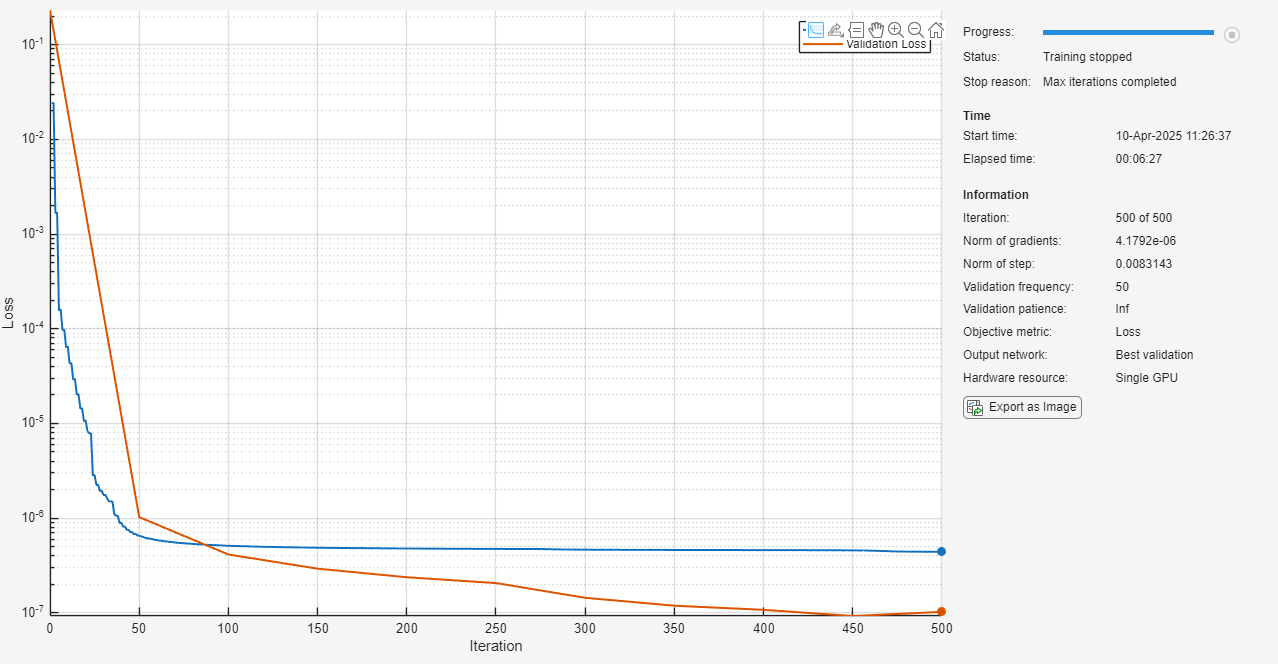Activate the zoom in tool
This screenshot has height=664, width=1278.
[x=896, y=30]
